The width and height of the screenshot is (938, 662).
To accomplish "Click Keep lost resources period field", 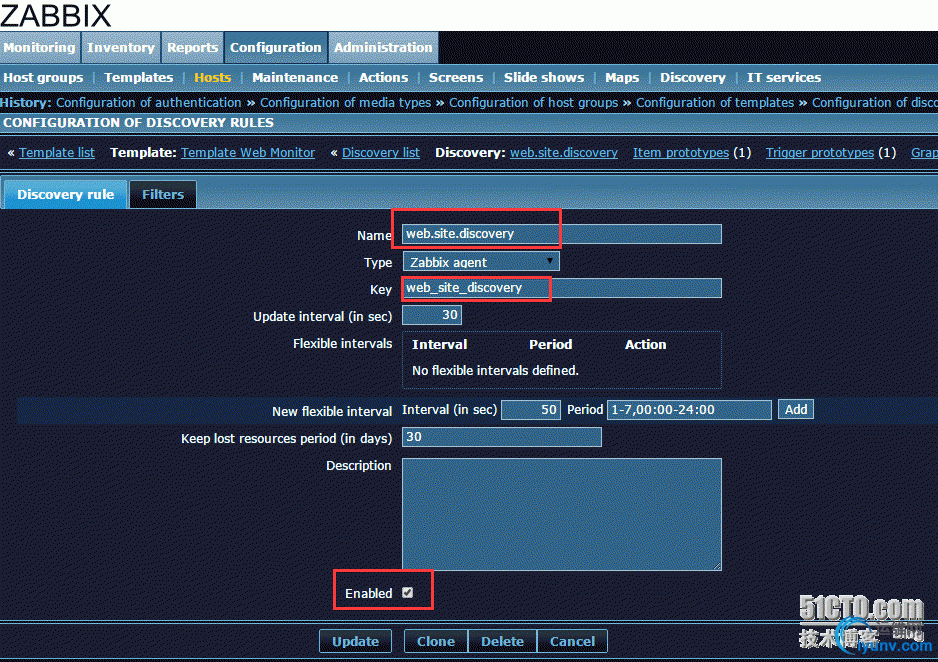I will pos(502,437).
